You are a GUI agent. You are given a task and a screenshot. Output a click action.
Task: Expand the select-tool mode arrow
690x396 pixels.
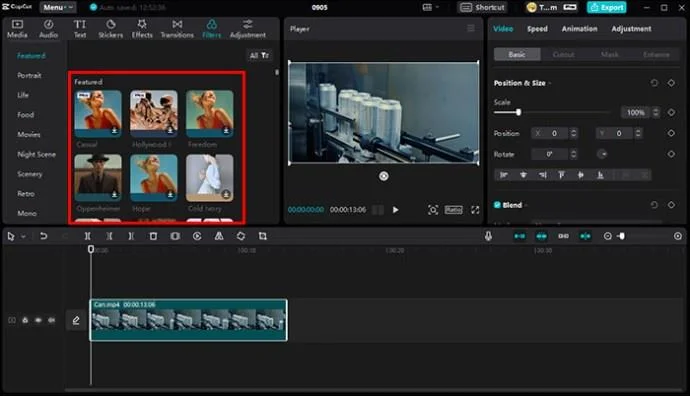pos(23,237)
